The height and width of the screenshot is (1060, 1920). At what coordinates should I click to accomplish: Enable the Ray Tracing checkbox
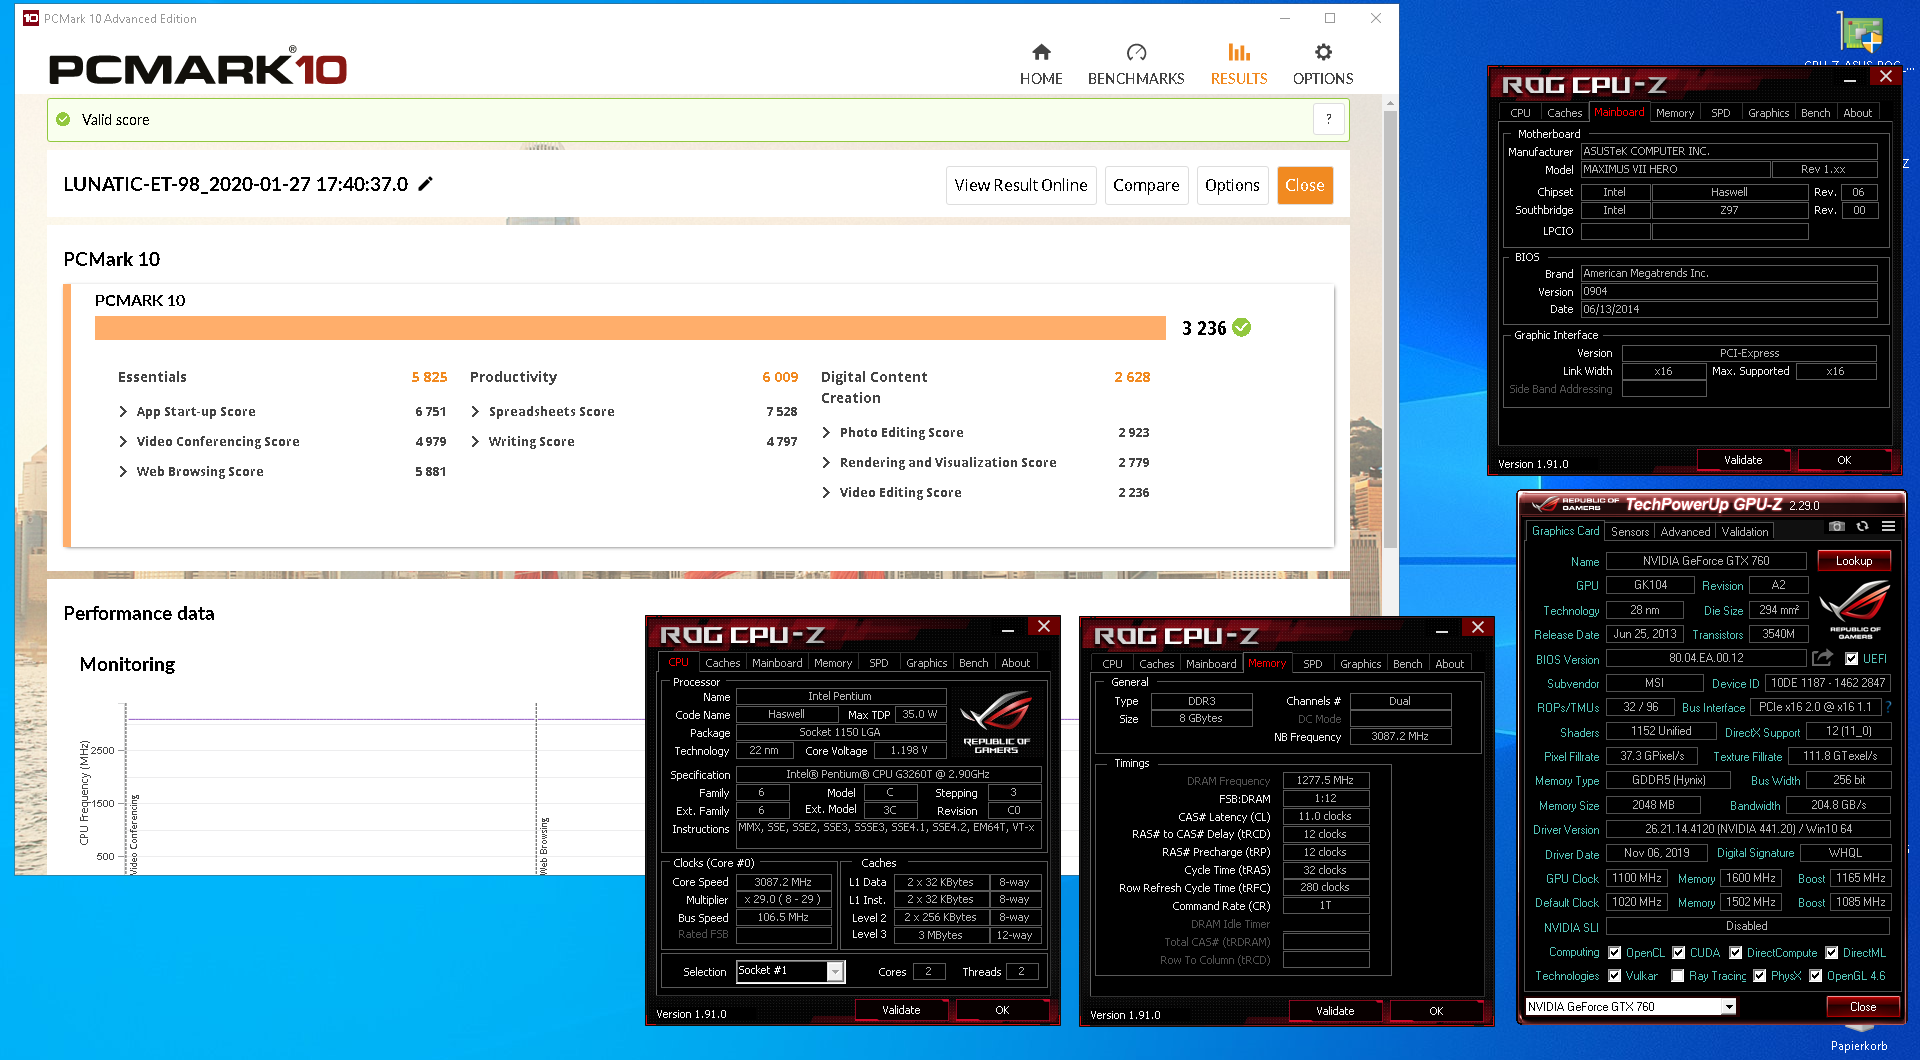(1678, 976)
